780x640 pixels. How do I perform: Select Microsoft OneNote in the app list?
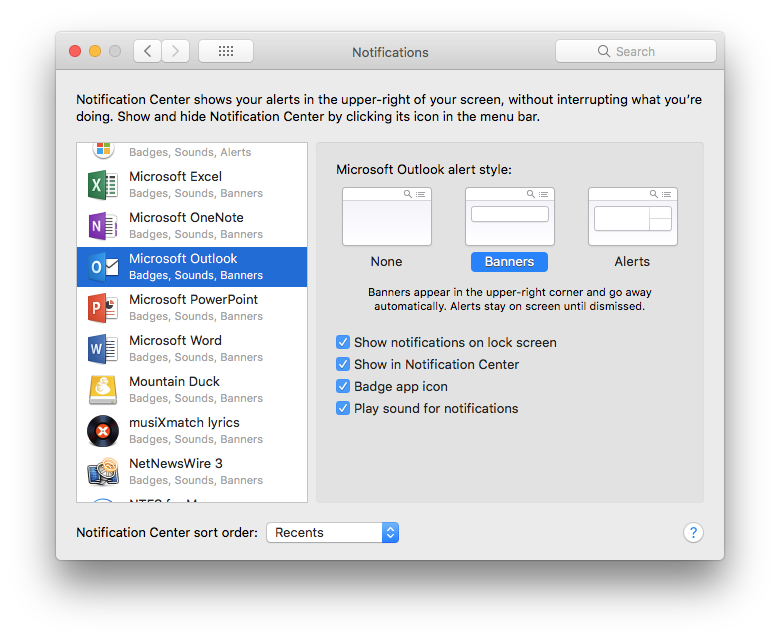pyautogui.click(x=192, y=226)
